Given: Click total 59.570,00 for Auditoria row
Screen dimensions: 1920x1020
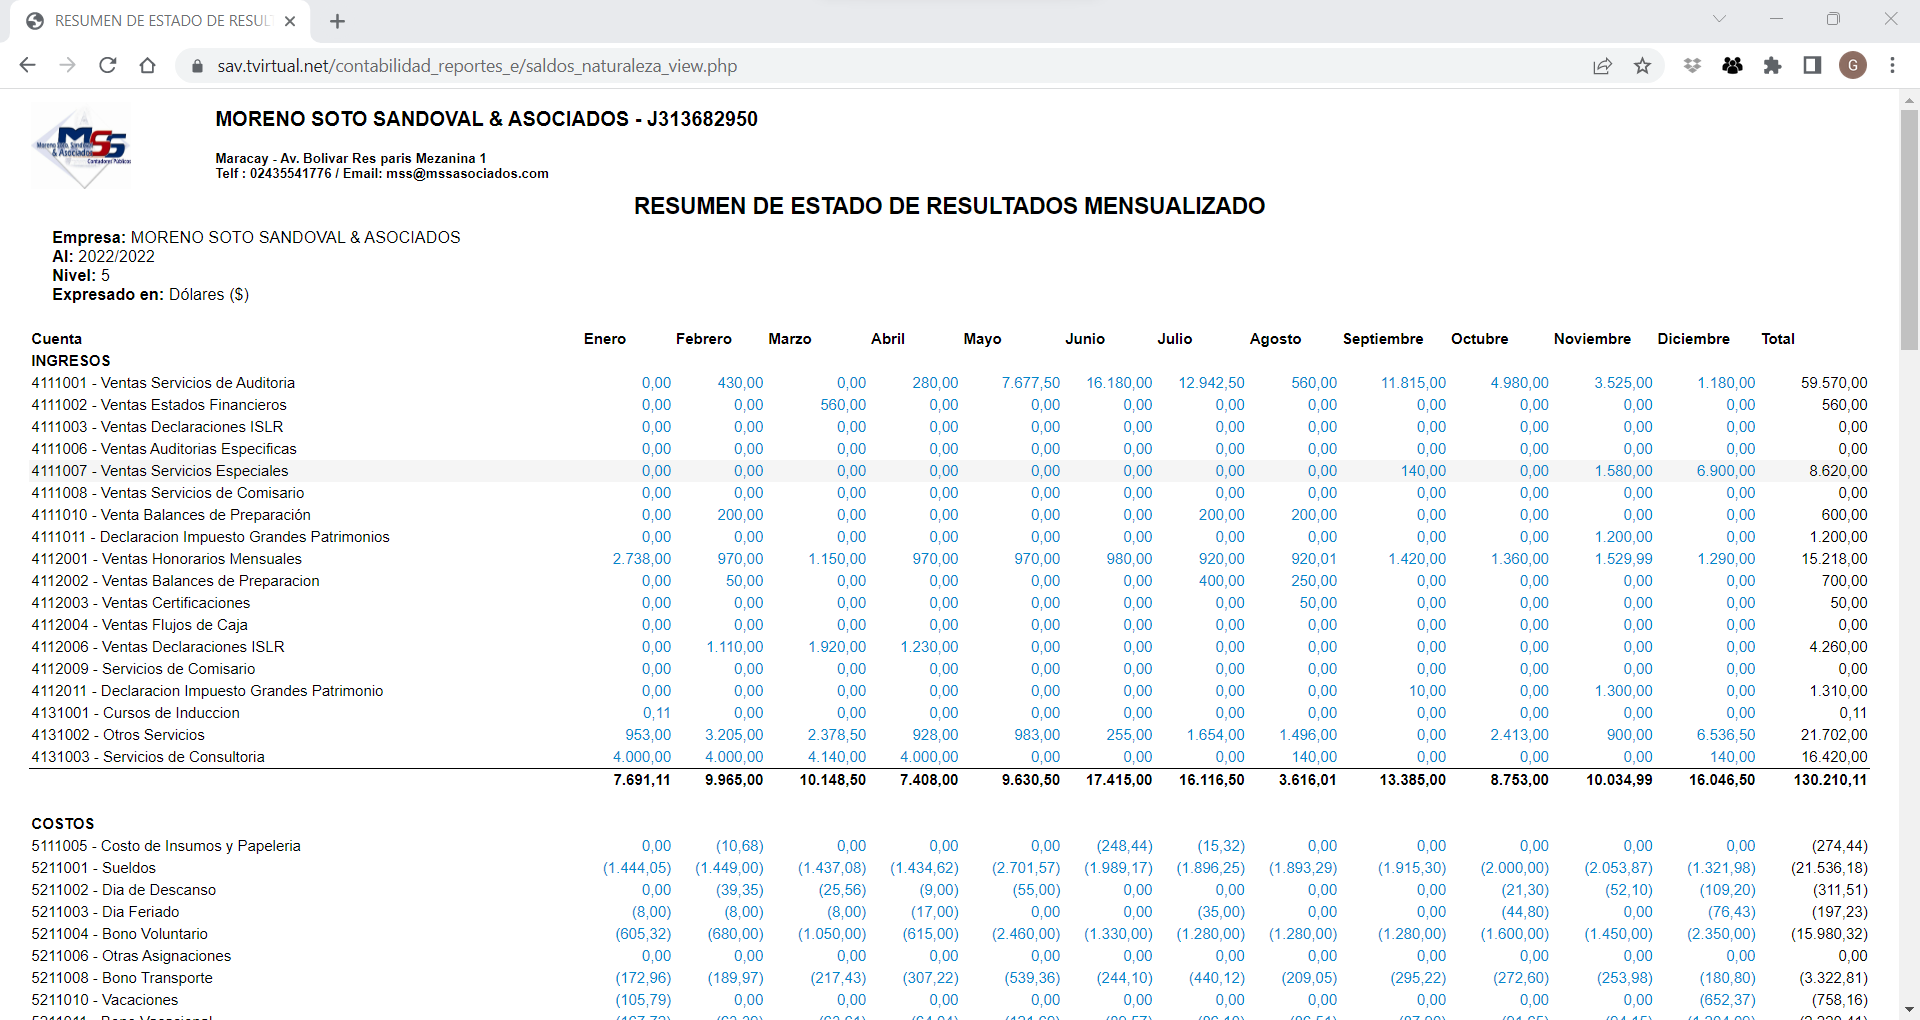Looking at the screenshot, I should (x=1834, y=383).
